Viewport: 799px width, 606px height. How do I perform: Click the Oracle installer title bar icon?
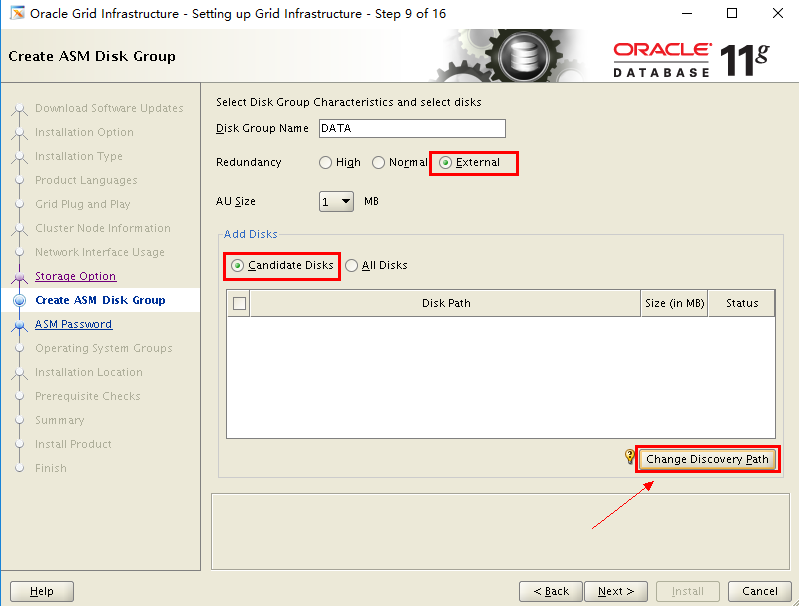click(17, 13)
